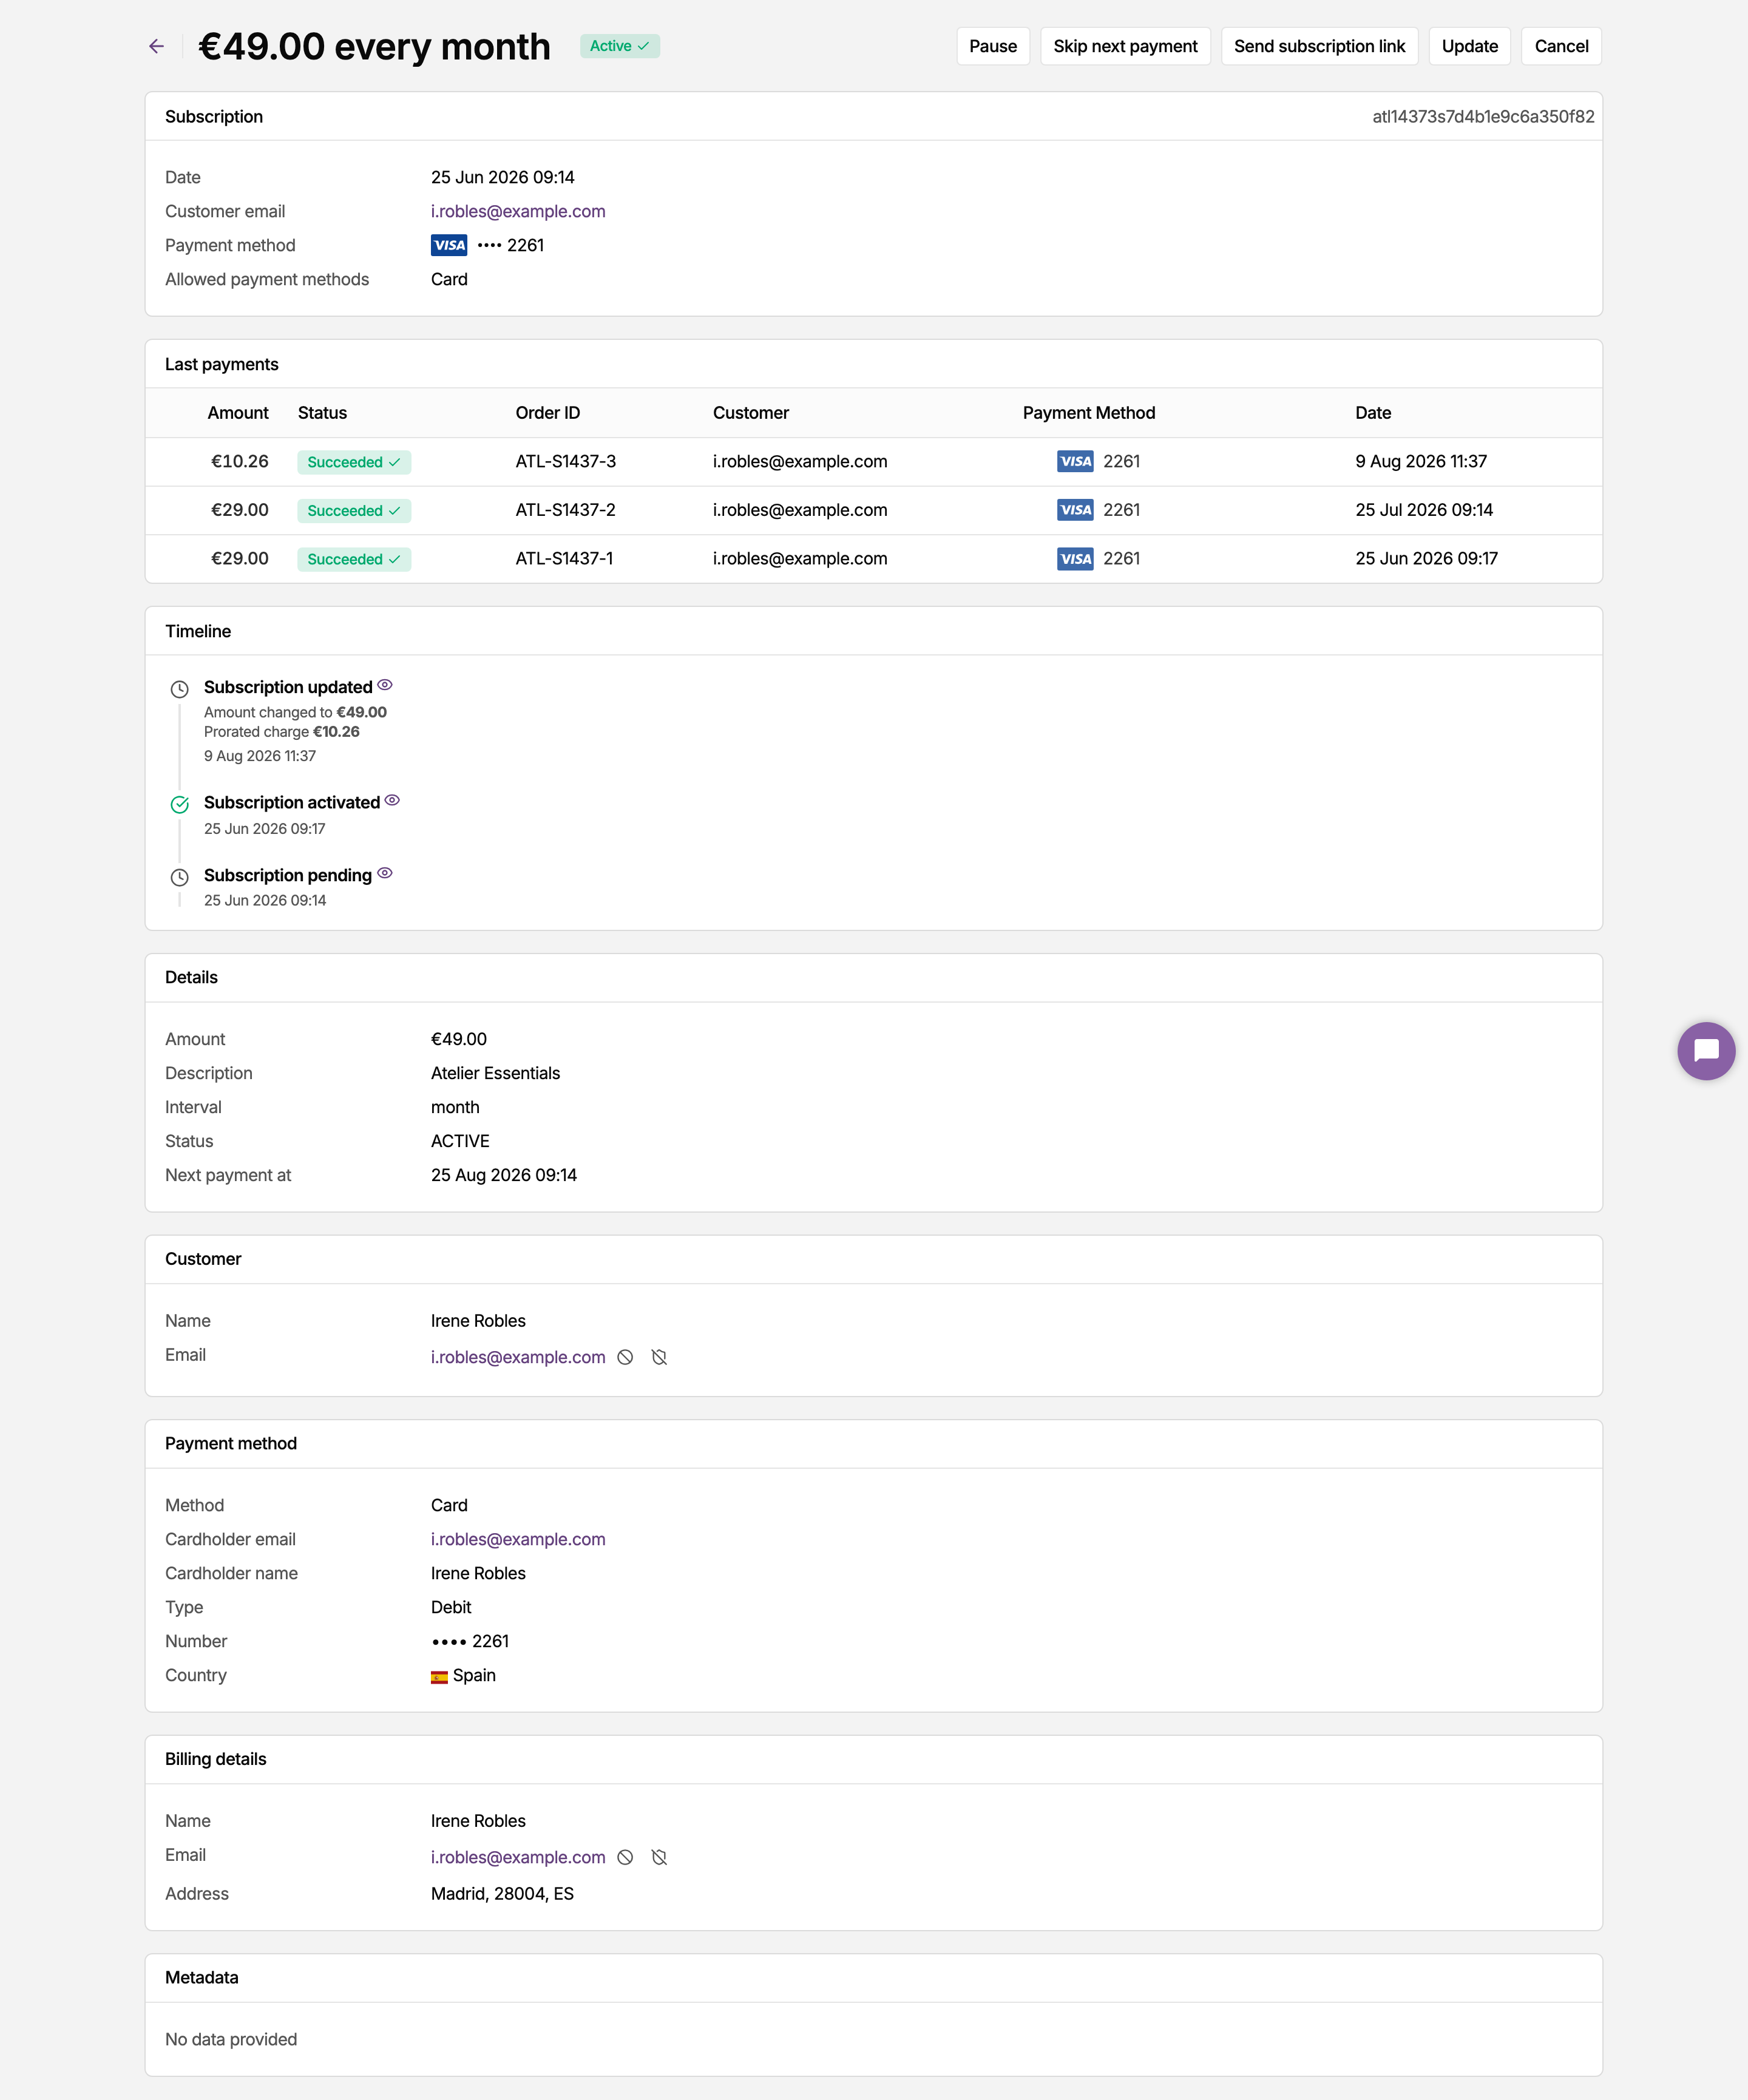1748x2100 pixels.
Task: Click the Active status badge
Action: click(x=620, y=46)
